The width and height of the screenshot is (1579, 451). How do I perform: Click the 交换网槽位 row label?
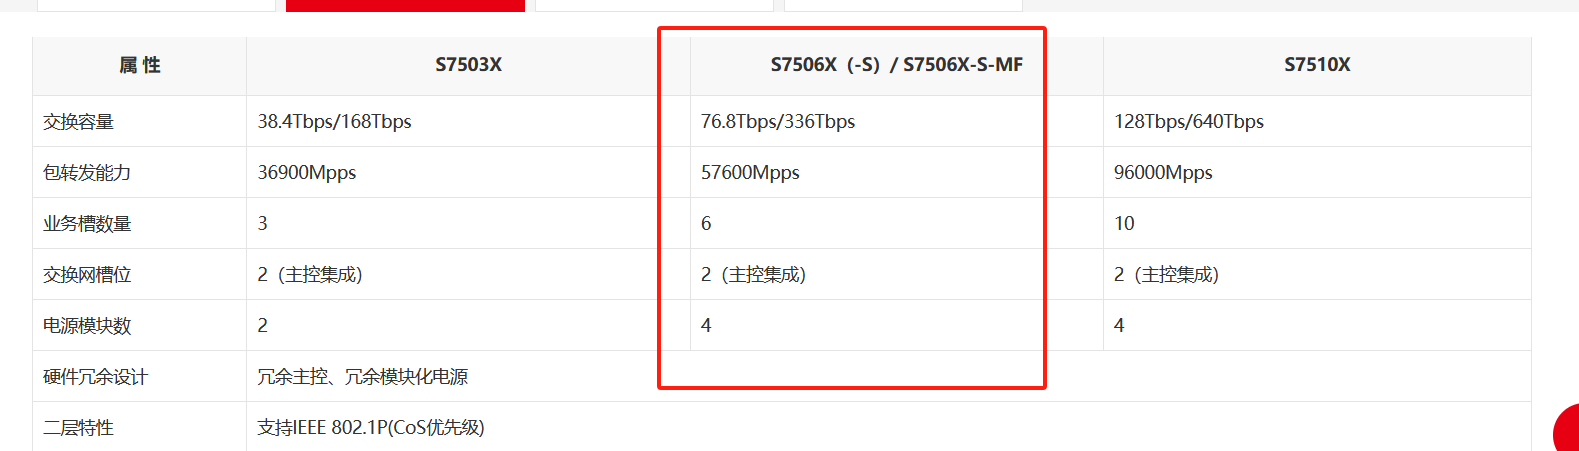pyautogui.click(x=87, y=275)
